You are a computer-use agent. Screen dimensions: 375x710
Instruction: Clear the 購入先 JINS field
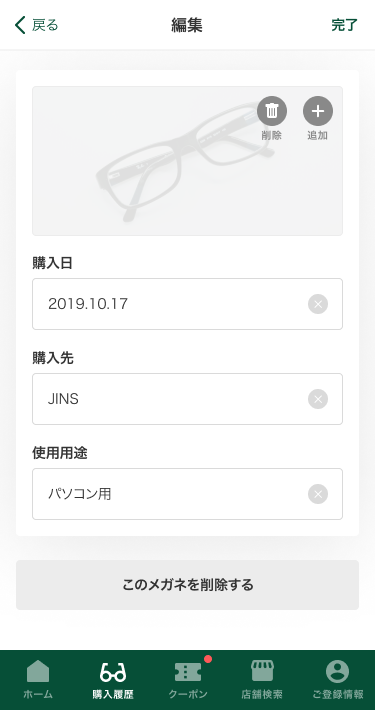pos(318,399)
